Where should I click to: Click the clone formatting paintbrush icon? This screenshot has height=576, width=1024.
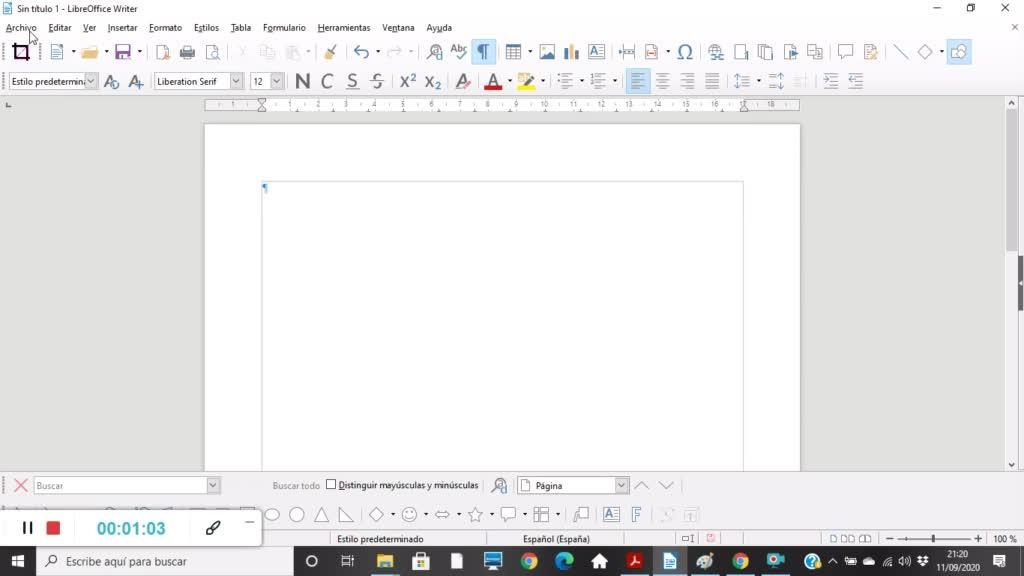(330, 52)
